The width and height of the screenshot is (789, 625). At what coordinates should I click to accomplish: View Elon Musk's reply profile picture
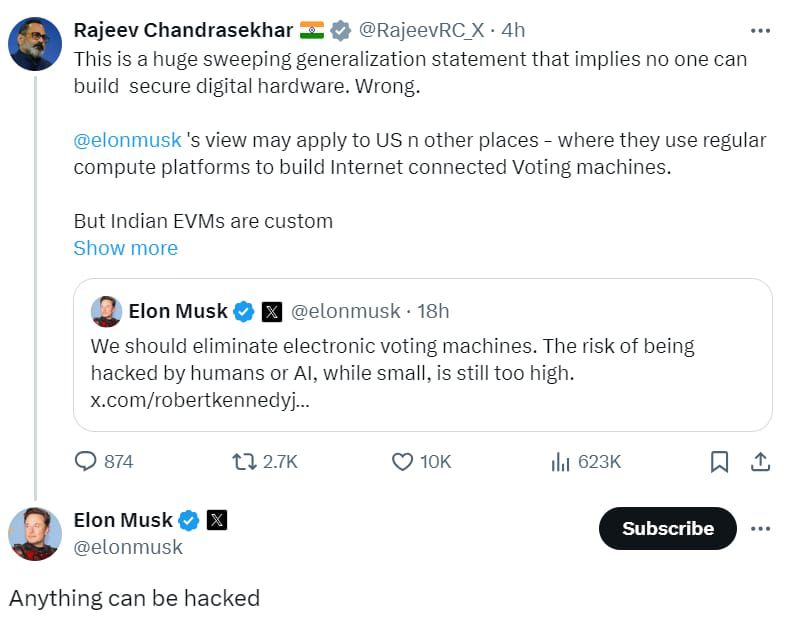click(35, 534)
